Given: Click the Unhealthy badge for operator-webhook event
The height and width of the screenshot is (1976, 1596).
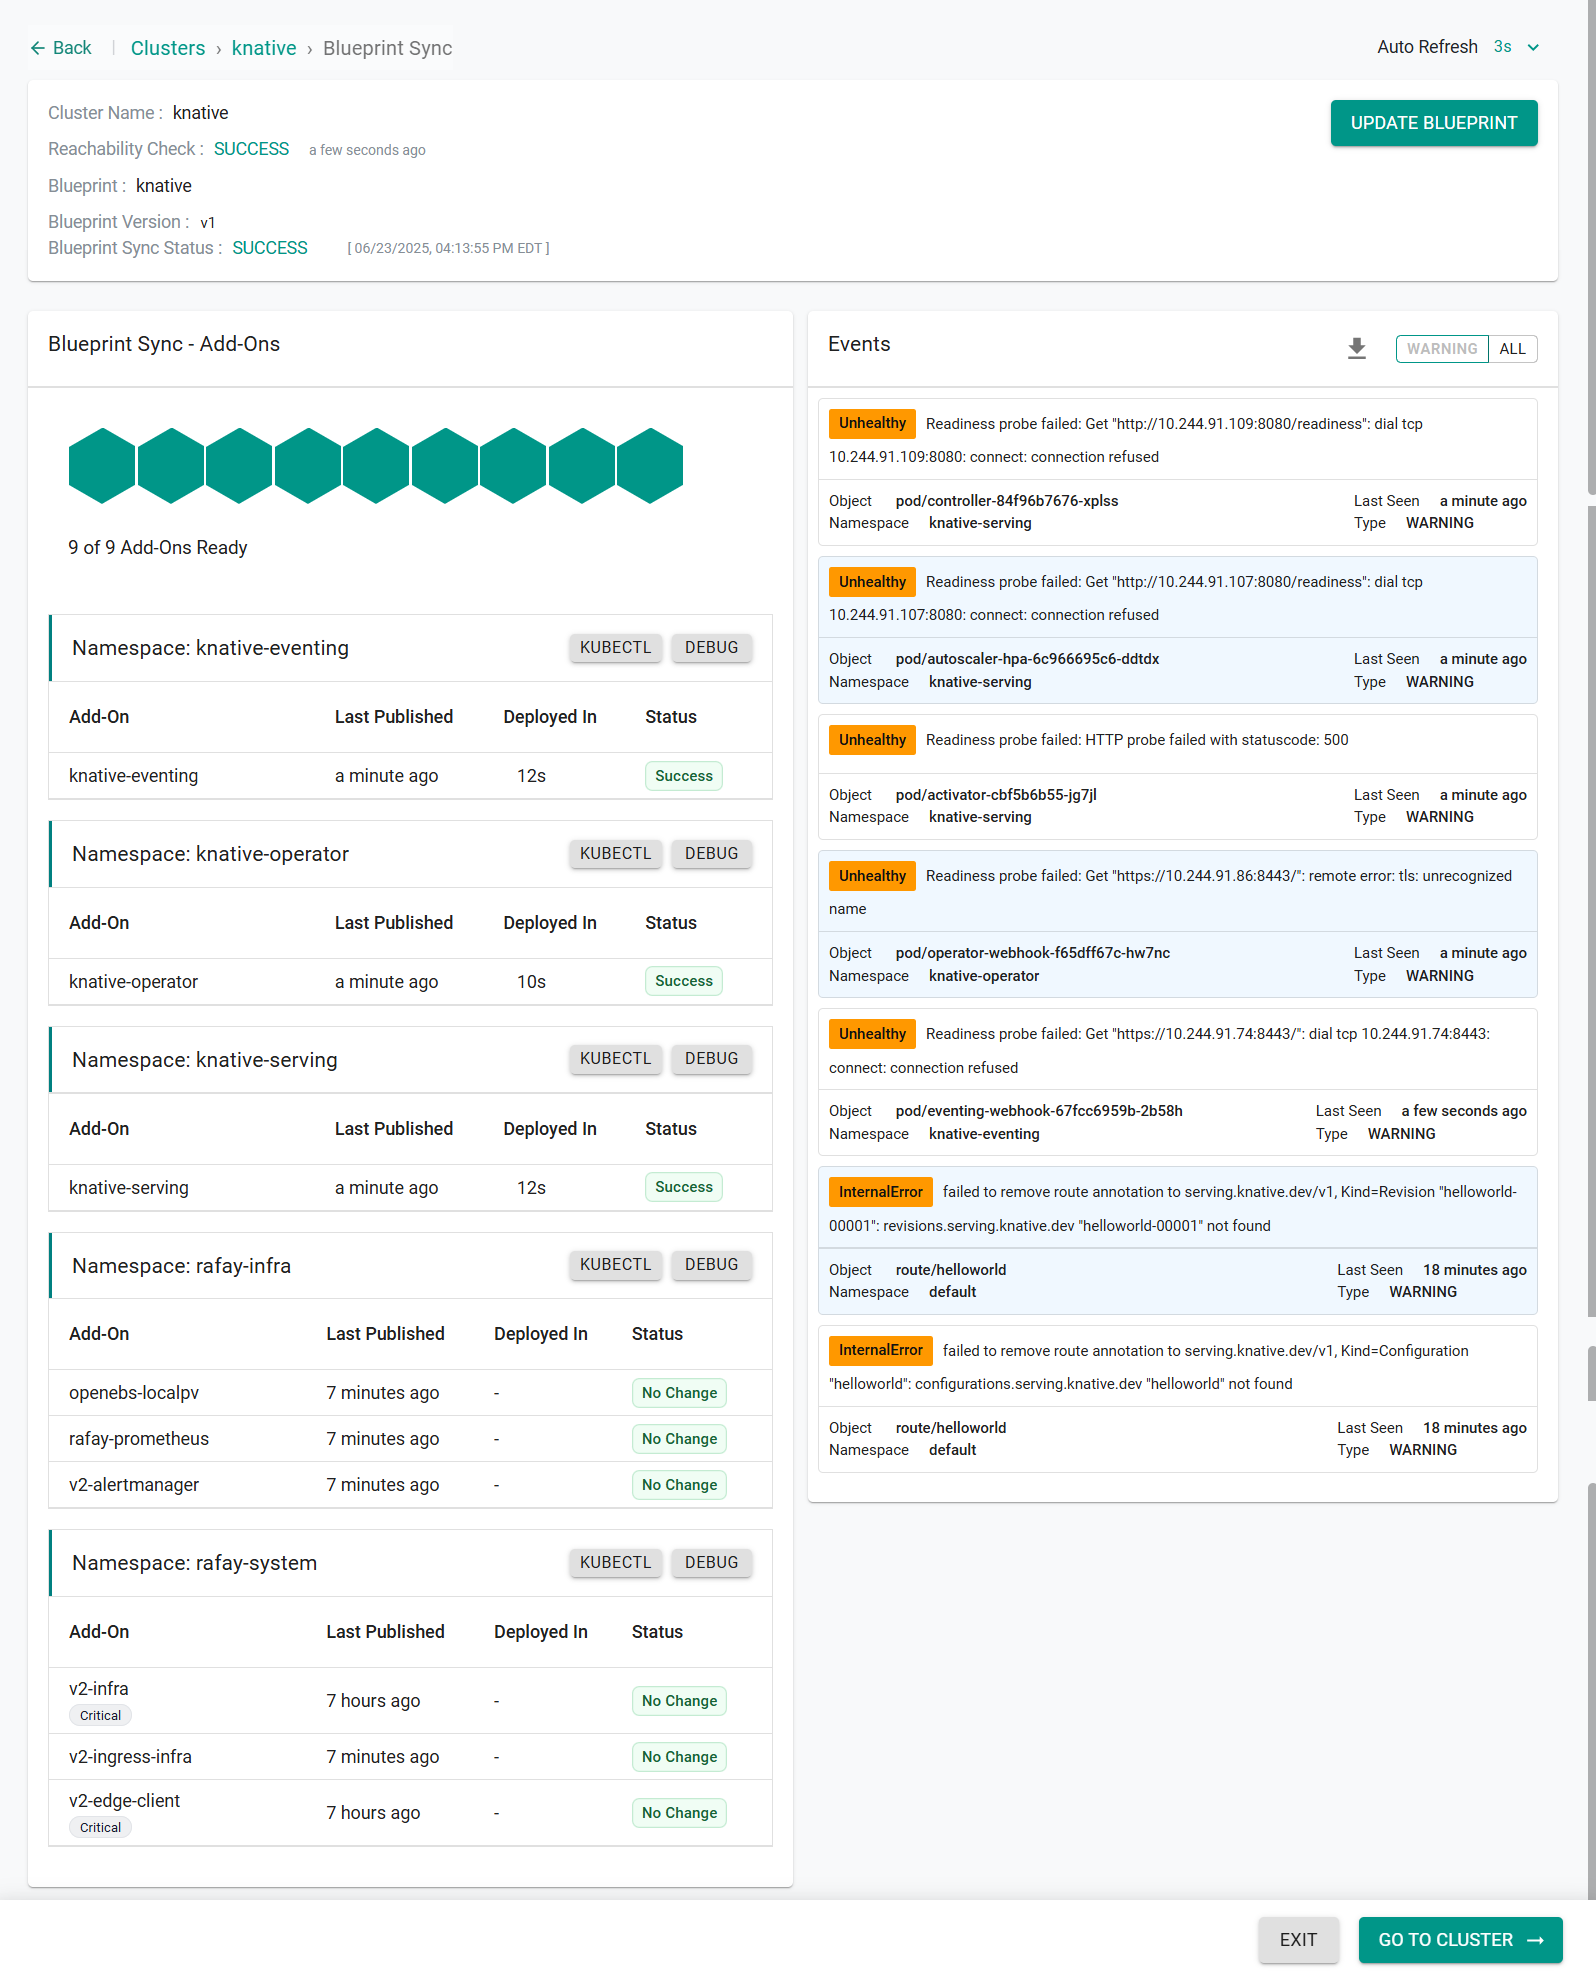Looking at the screenshot, I should pyautogui.click(x=872, y=876).
